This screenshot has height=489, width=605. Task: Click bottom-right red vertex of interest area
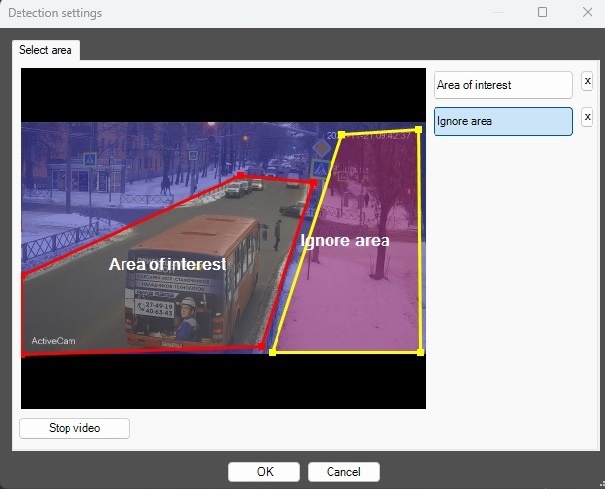click(x=262, y=347)
